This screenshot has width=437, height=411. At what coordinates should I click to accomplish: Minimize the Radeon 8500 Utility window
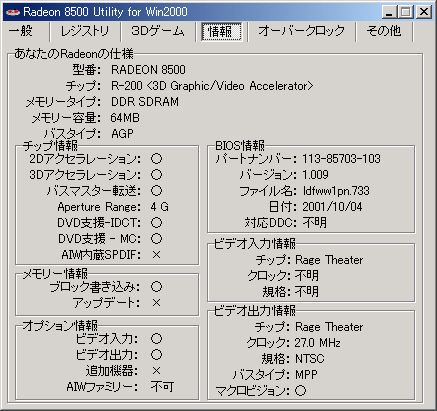pyautogui.click(x=389, y=12)
